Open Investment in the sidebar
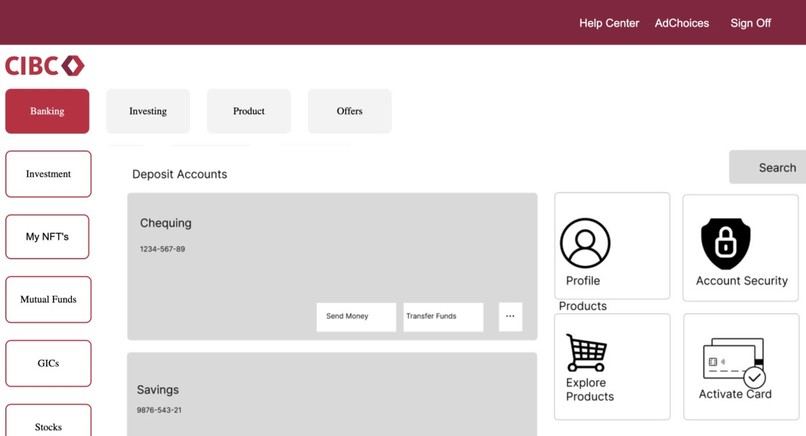Screen dimensions: 806x436 [x=48, y=174]
